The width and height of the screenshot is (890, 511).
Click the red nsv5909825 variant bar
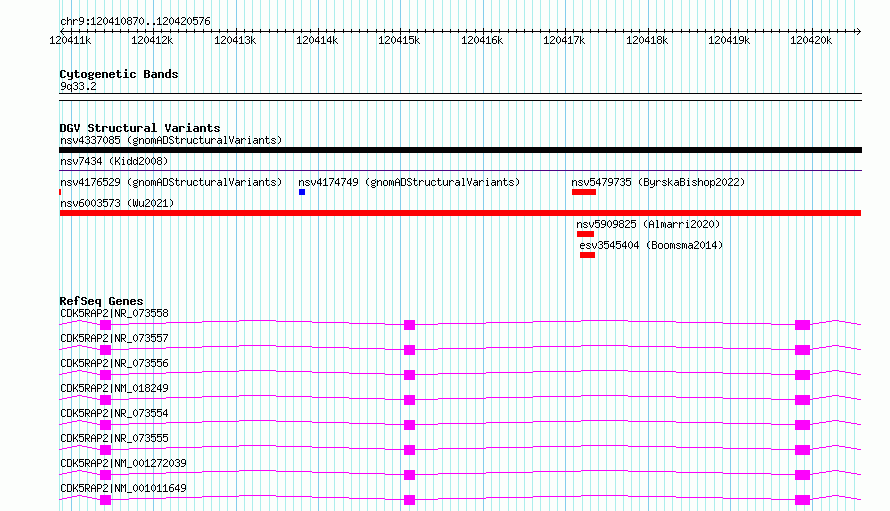pyautogui.click(x=585, y=234)
